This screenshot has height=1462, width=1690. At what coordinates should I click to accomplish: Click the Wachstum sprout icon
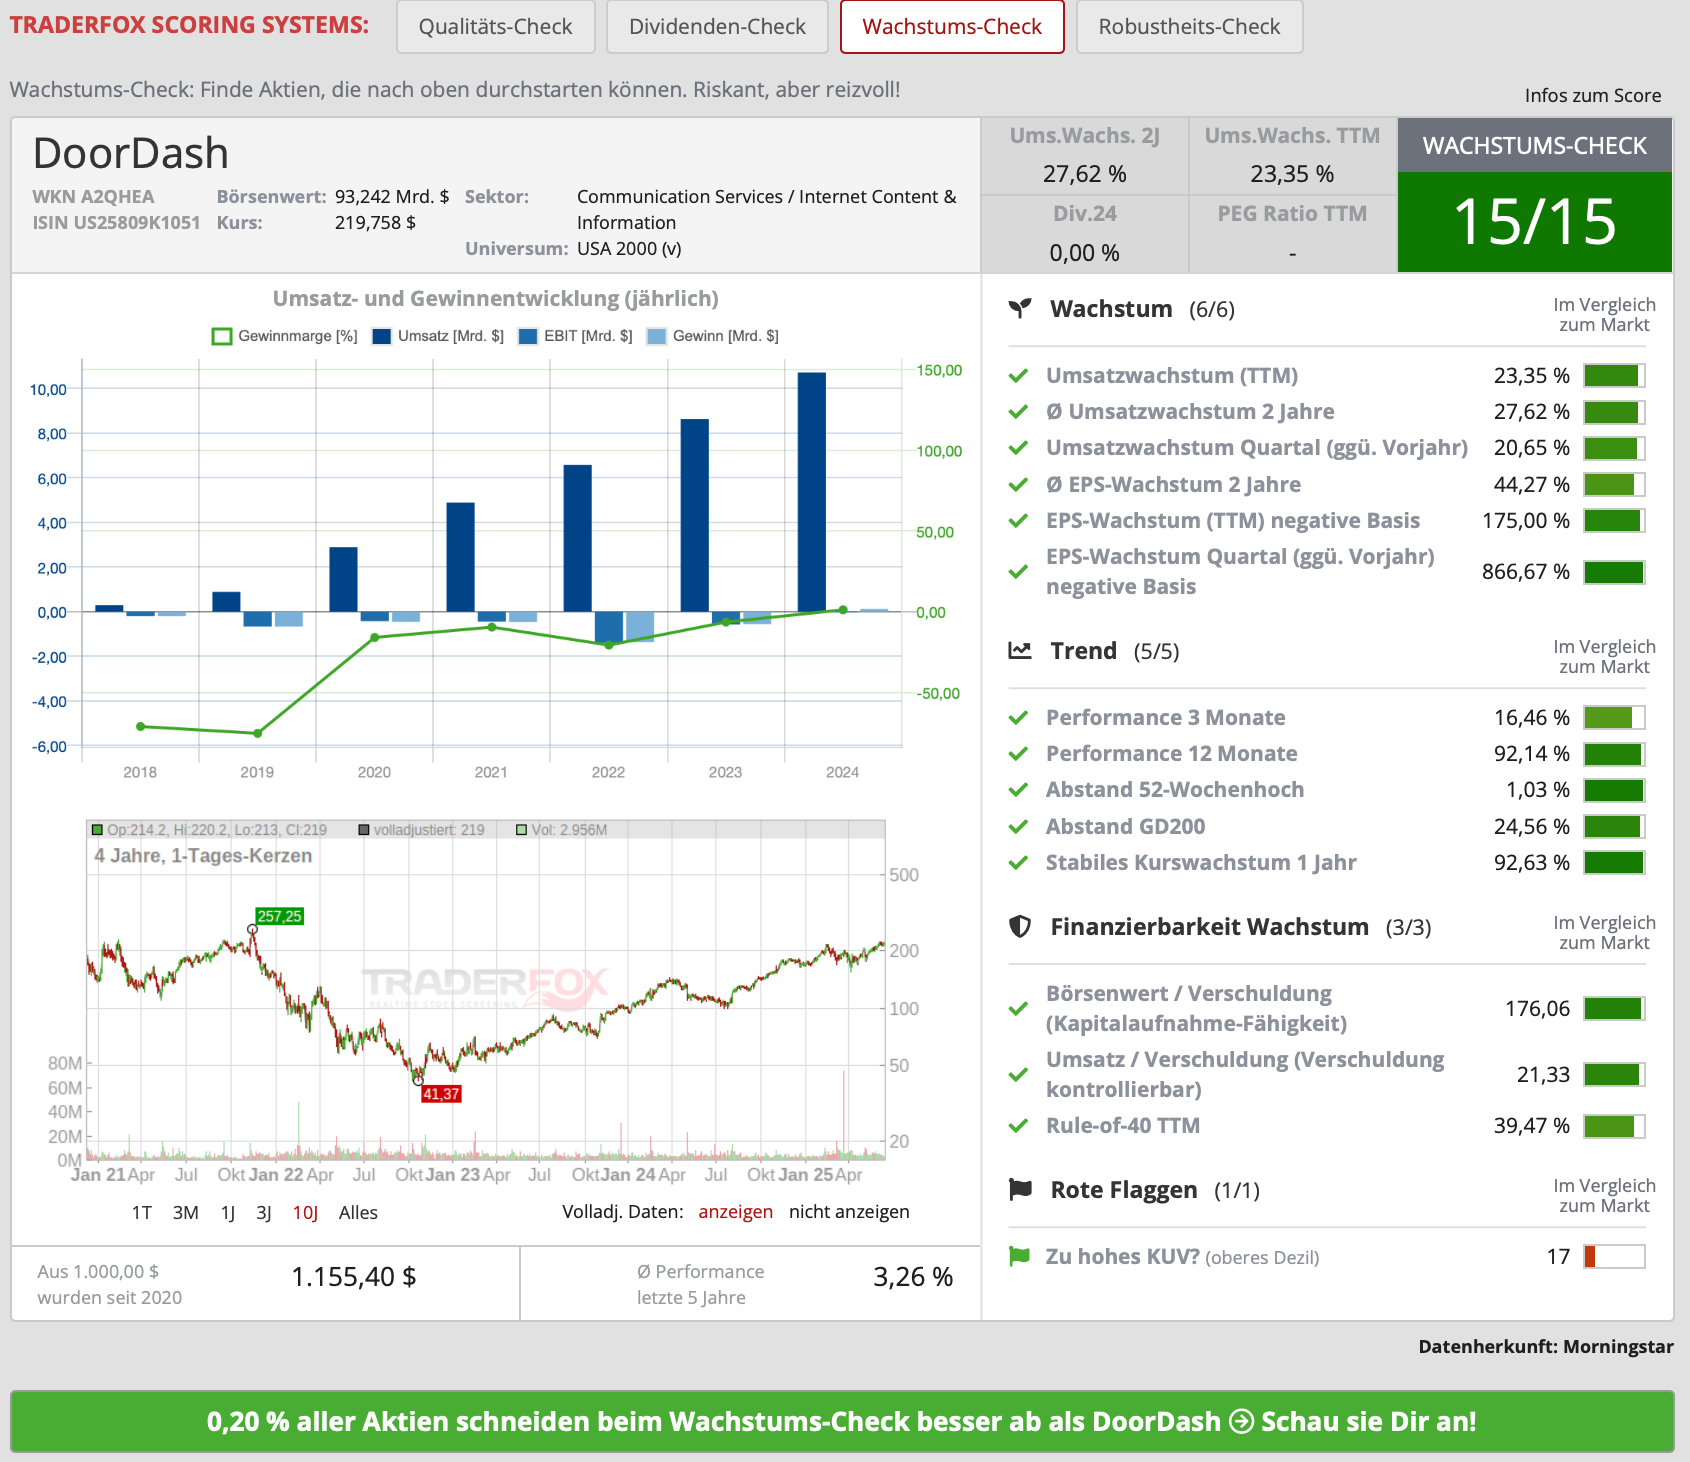tap(1020, 309)
